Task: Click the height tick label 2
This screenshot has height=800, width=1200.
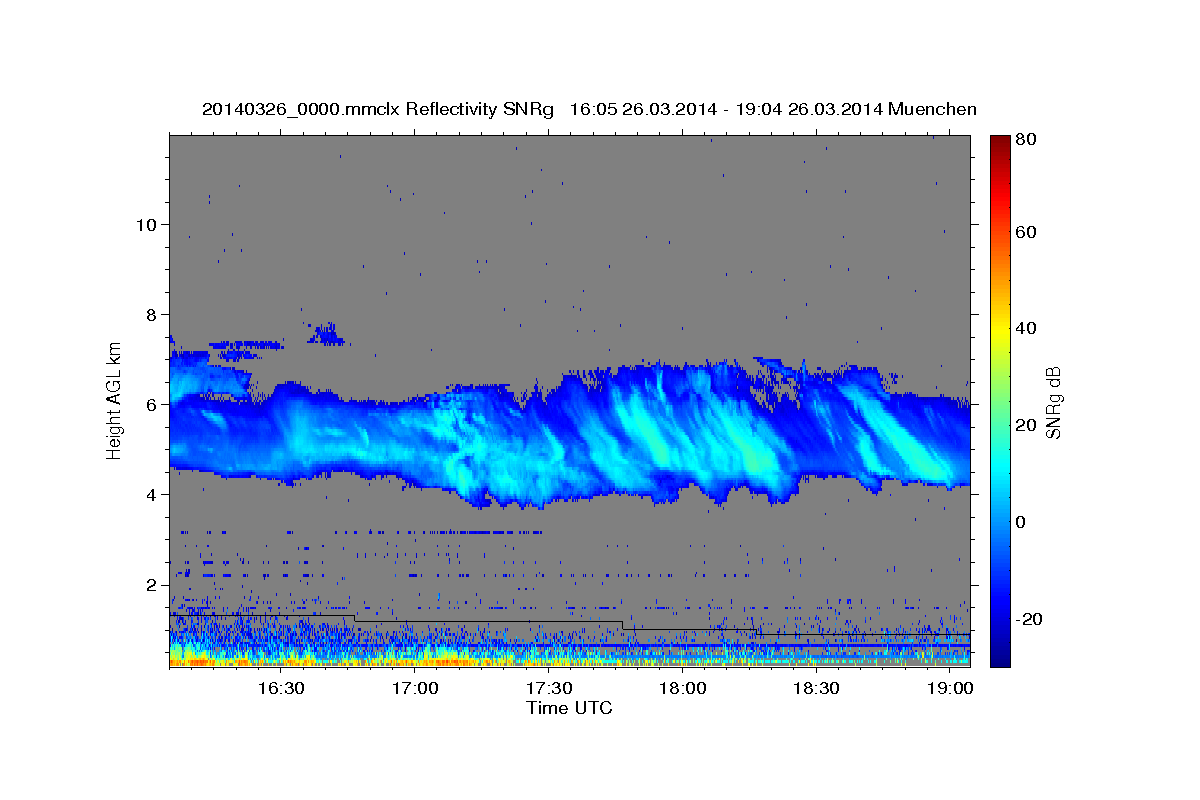Action: click(x=154, y=584)
